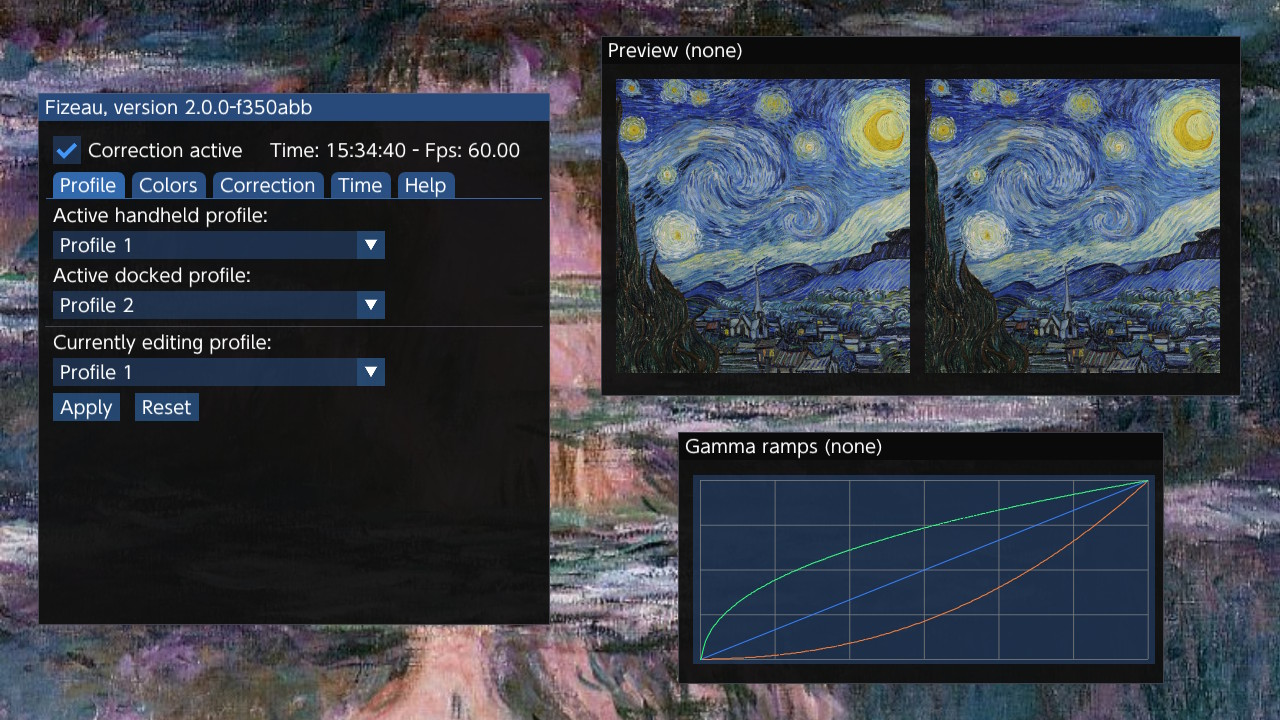
Task: Open the Active docked profile combo box
Action: click(219, 305)
